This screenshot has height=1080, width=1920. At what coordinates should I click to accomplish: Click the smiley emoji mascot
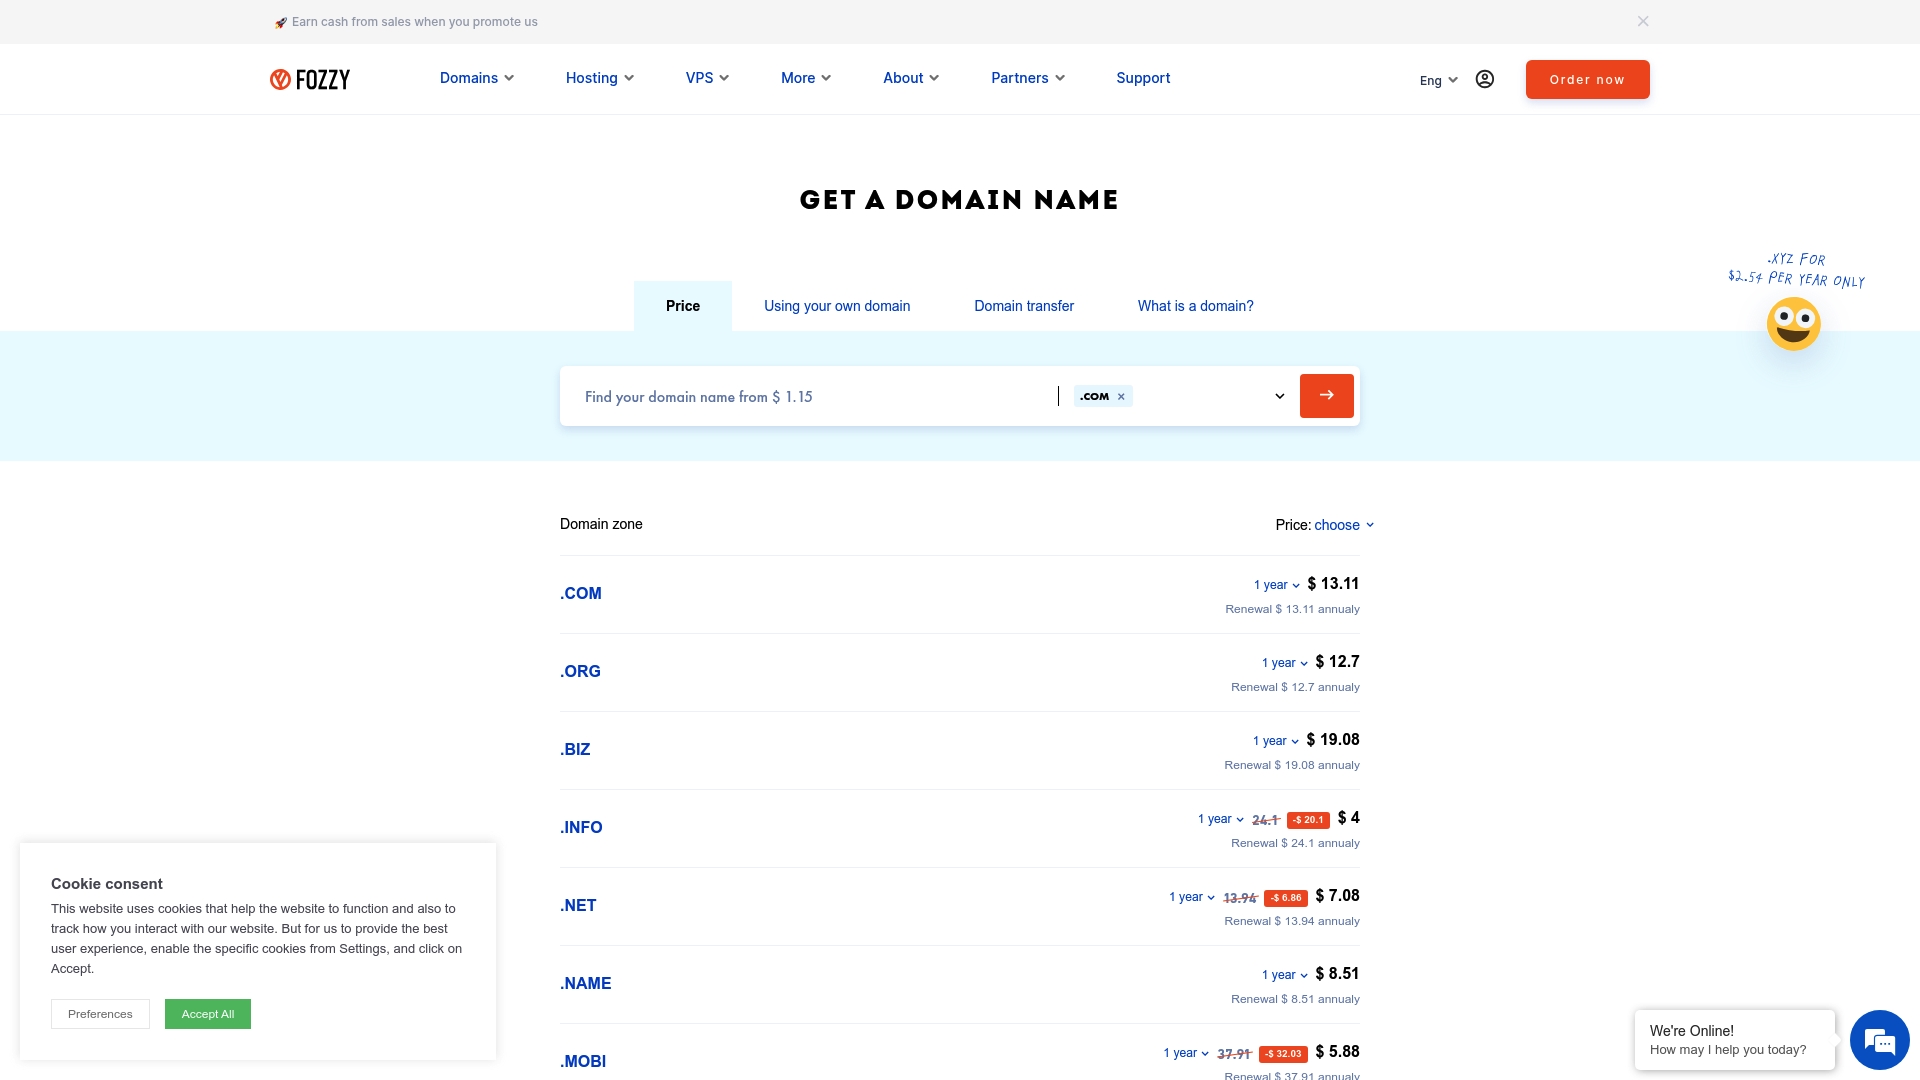pos(1793,324)
